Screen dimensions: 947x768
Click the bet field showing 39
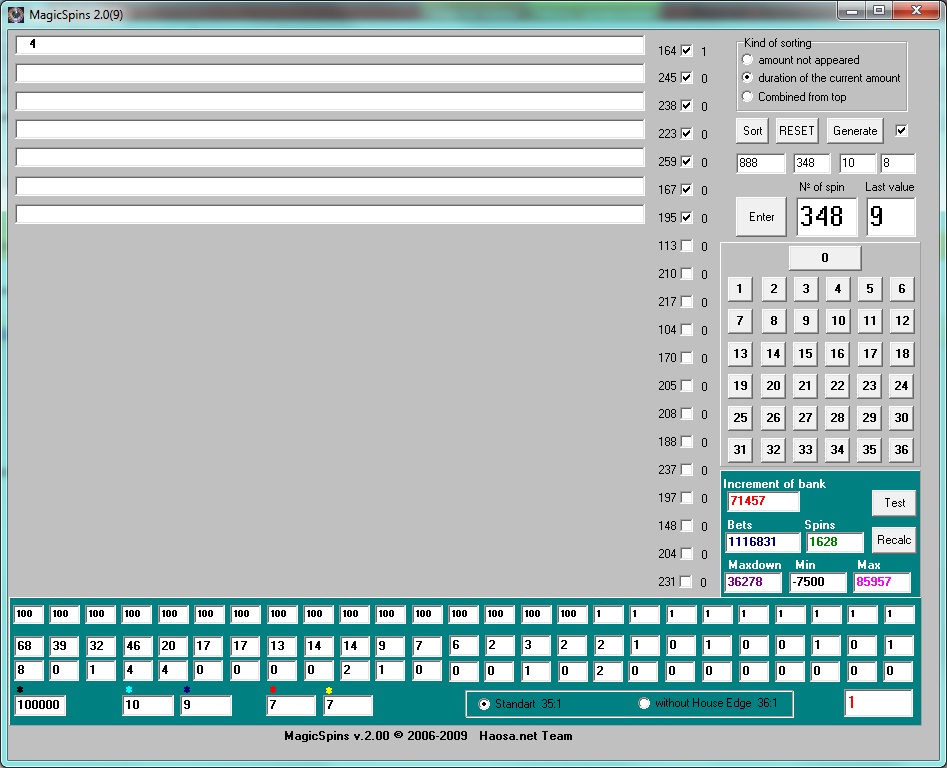coord(64,645)
